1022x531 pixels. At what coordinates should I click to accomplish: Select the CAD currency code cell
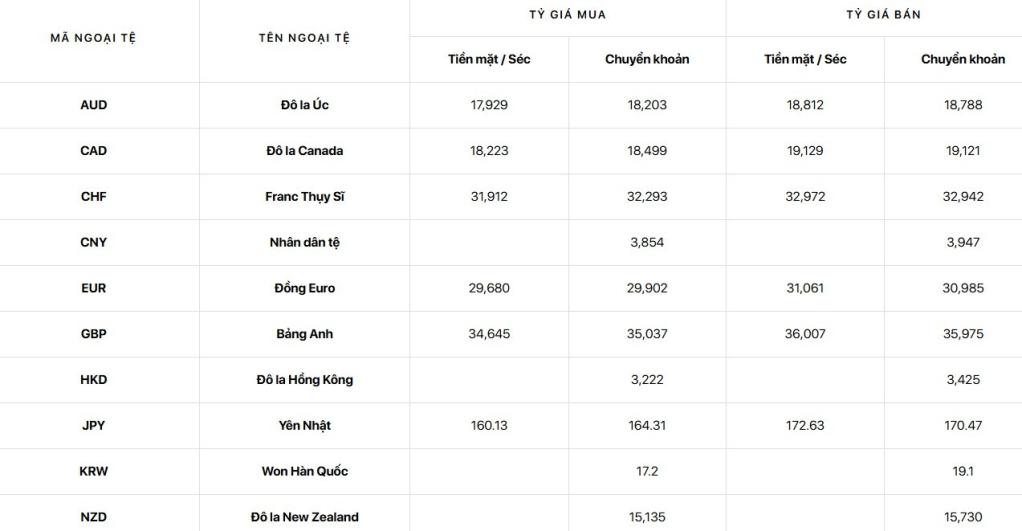click(93, 151)
